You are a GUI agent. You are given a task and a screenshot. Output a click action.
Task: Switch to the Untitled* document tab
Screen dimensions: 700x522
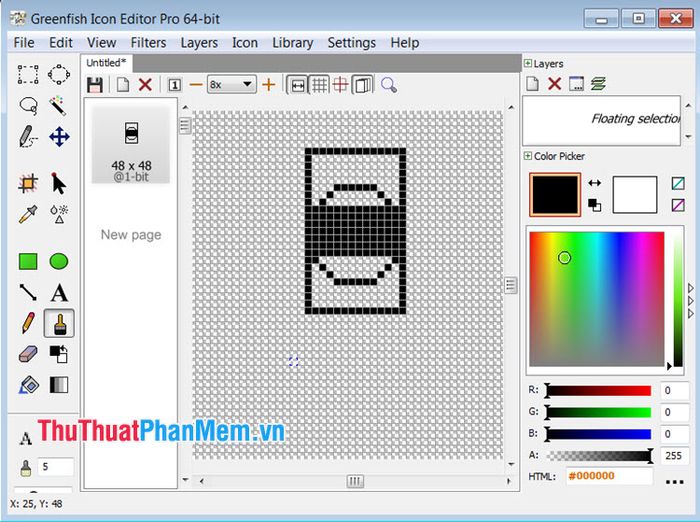106,63
